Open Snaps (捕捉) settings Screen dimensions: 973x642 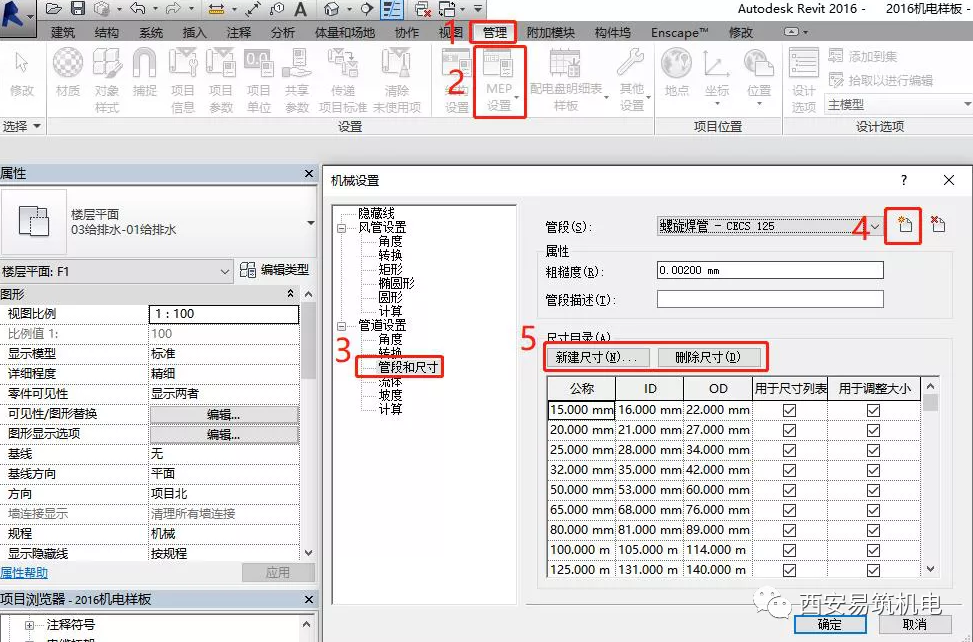pyautogui.click(x=145, y=73)
